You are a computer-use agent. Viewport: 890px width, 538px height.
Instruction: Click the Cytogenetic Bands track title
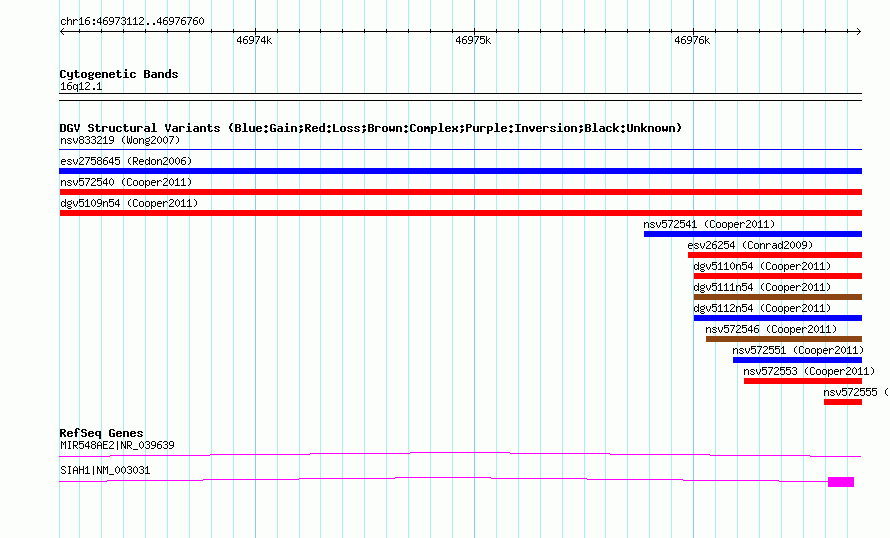point(119,74)
